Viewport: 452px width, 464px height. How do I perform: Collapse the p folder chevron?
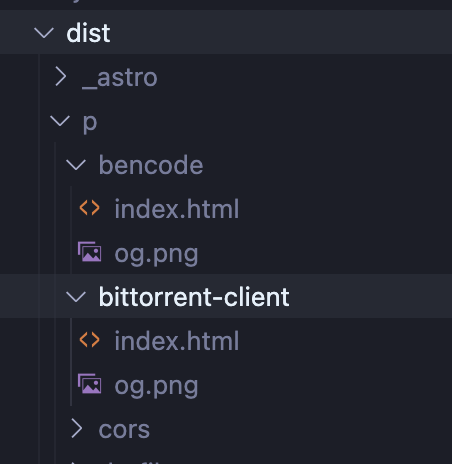tap(60, 121)
